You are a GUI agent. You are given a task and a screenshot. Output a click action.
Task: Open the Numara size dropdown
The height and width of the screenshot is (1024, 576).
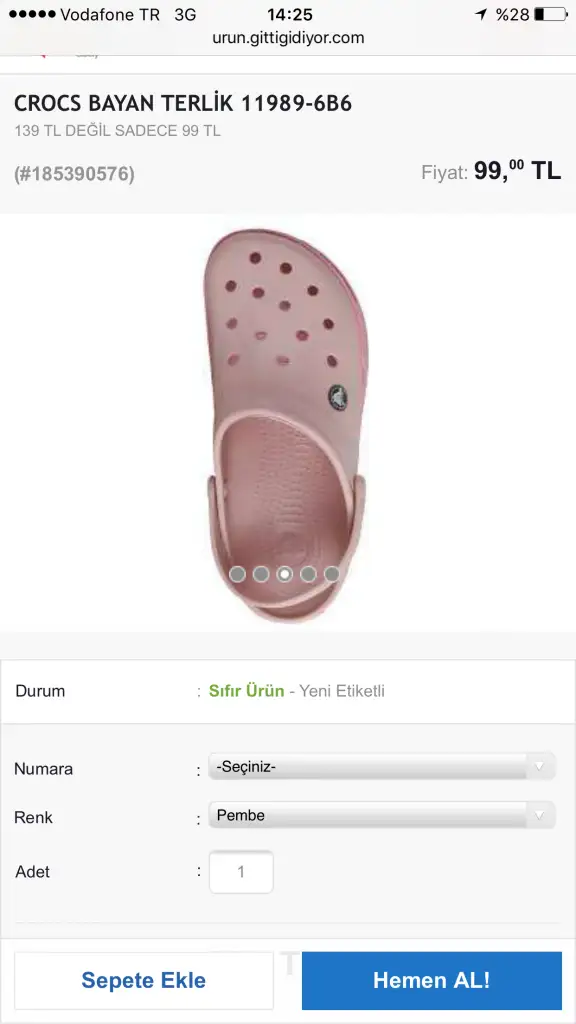click(382, 766)
